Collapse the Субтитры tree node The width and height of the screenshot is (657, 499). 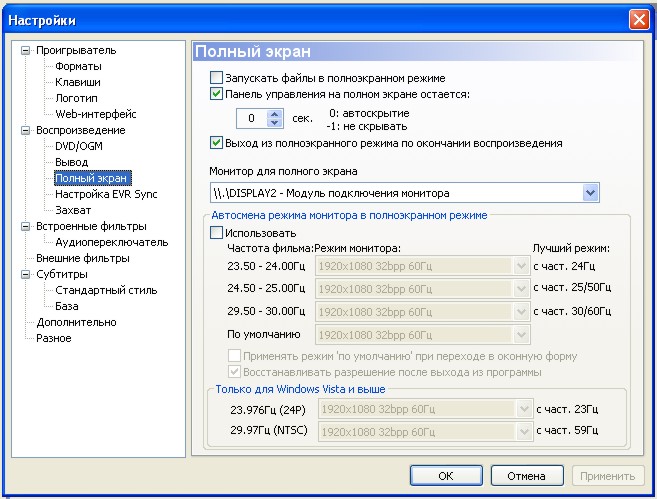[x=26, y=274]
